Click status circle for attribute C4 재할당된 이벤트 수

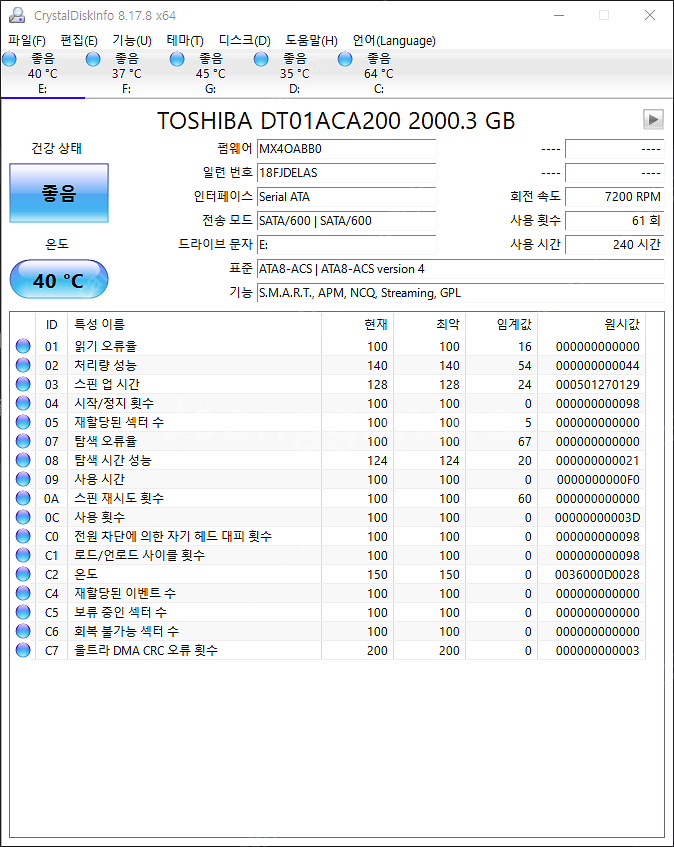23,593
